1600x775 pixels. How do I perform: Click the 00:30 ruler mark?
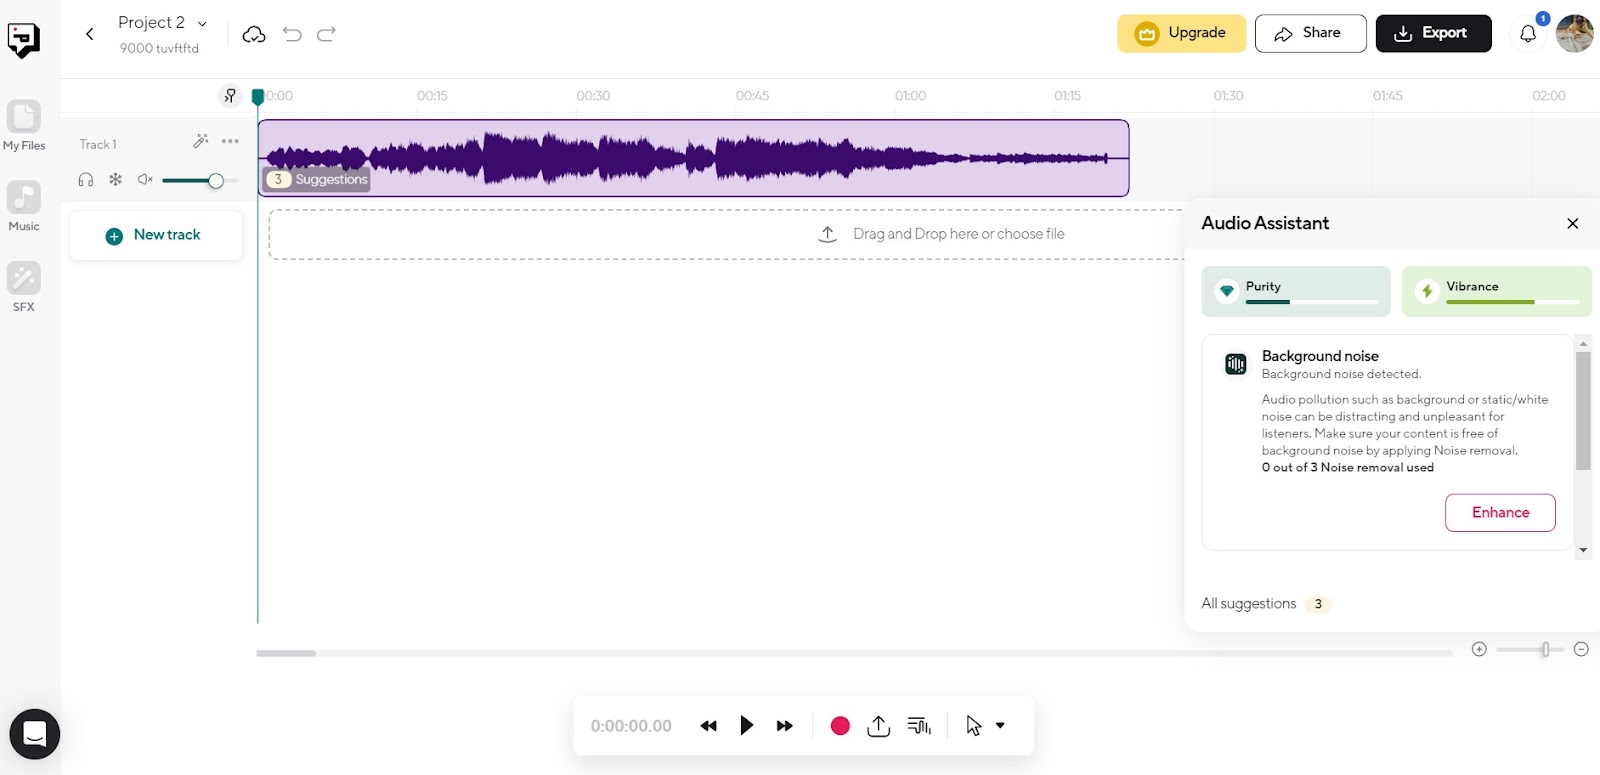pos(593,96)
